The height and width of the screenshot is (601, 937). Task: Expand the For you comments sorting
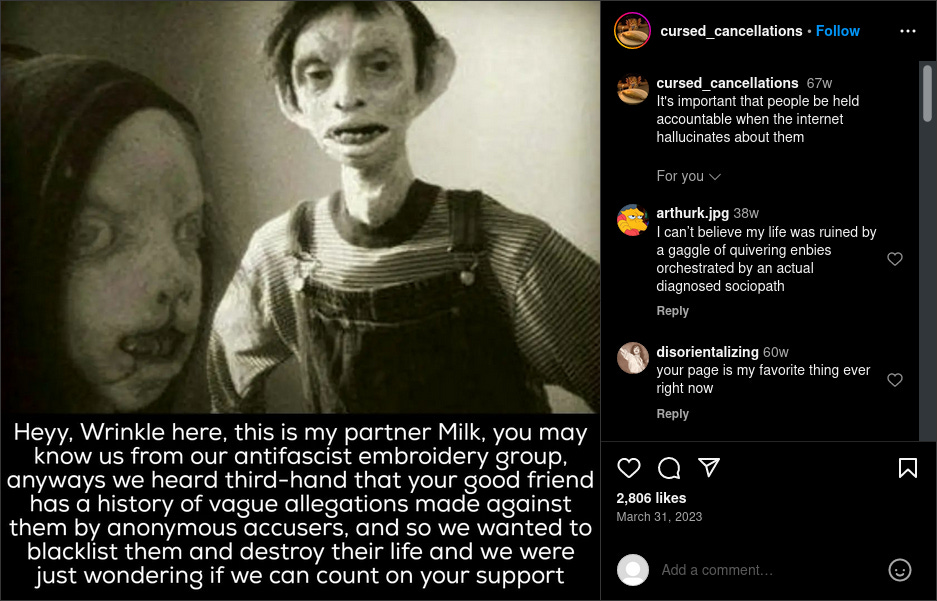point(688,176)
